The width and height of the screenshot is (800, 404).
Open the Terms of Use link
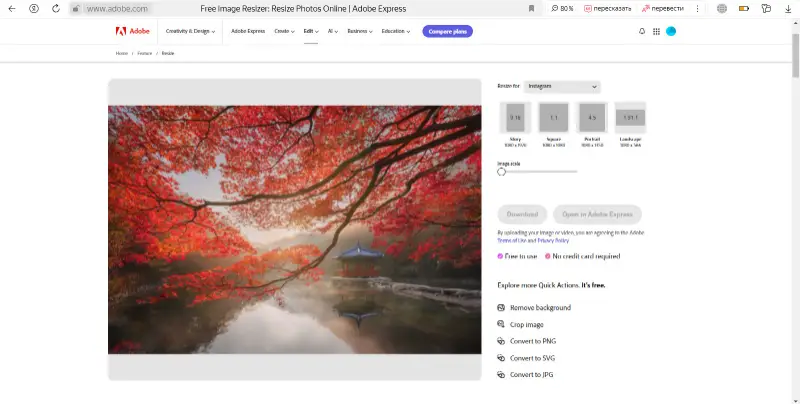pos(511,240)
